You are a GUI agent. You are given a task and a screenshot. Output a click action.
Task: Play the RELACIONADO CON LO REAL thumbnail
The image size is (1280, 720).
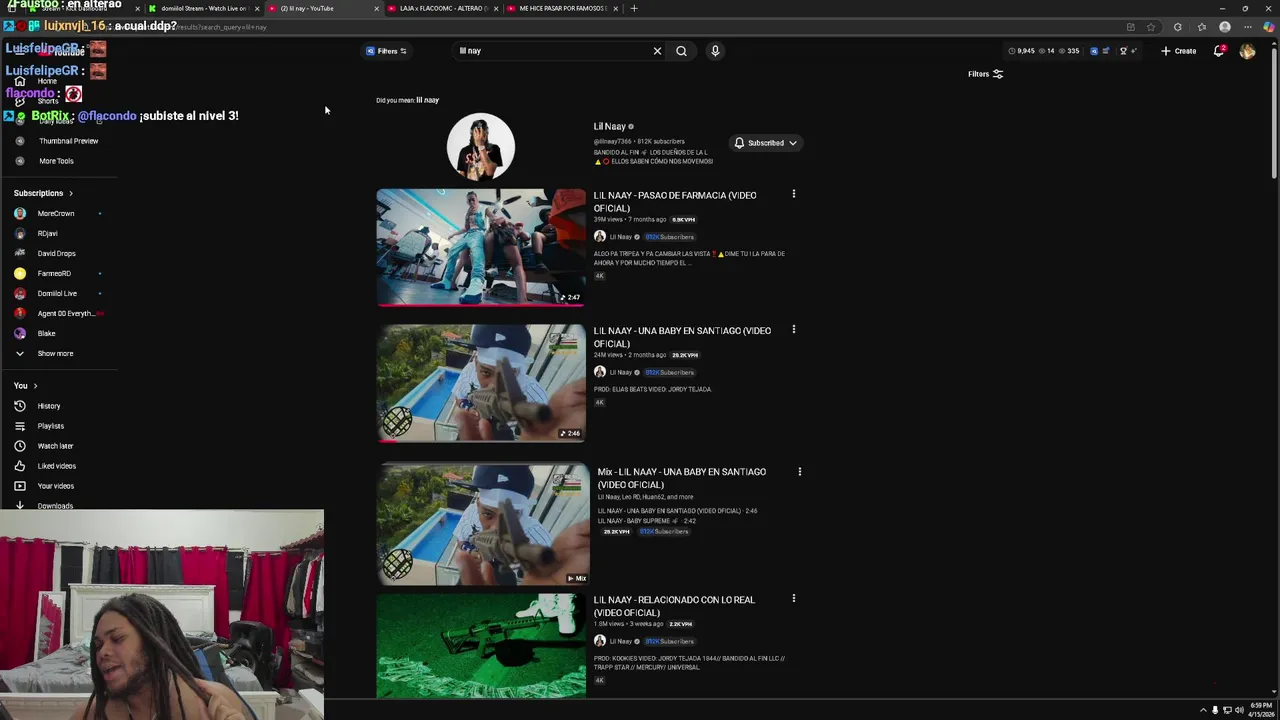tap(481, 646)
